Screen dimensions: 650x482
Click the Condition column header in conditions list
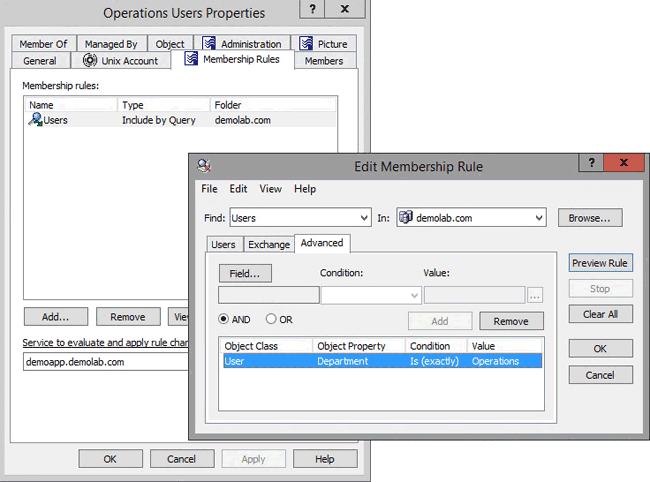point(436,346)
